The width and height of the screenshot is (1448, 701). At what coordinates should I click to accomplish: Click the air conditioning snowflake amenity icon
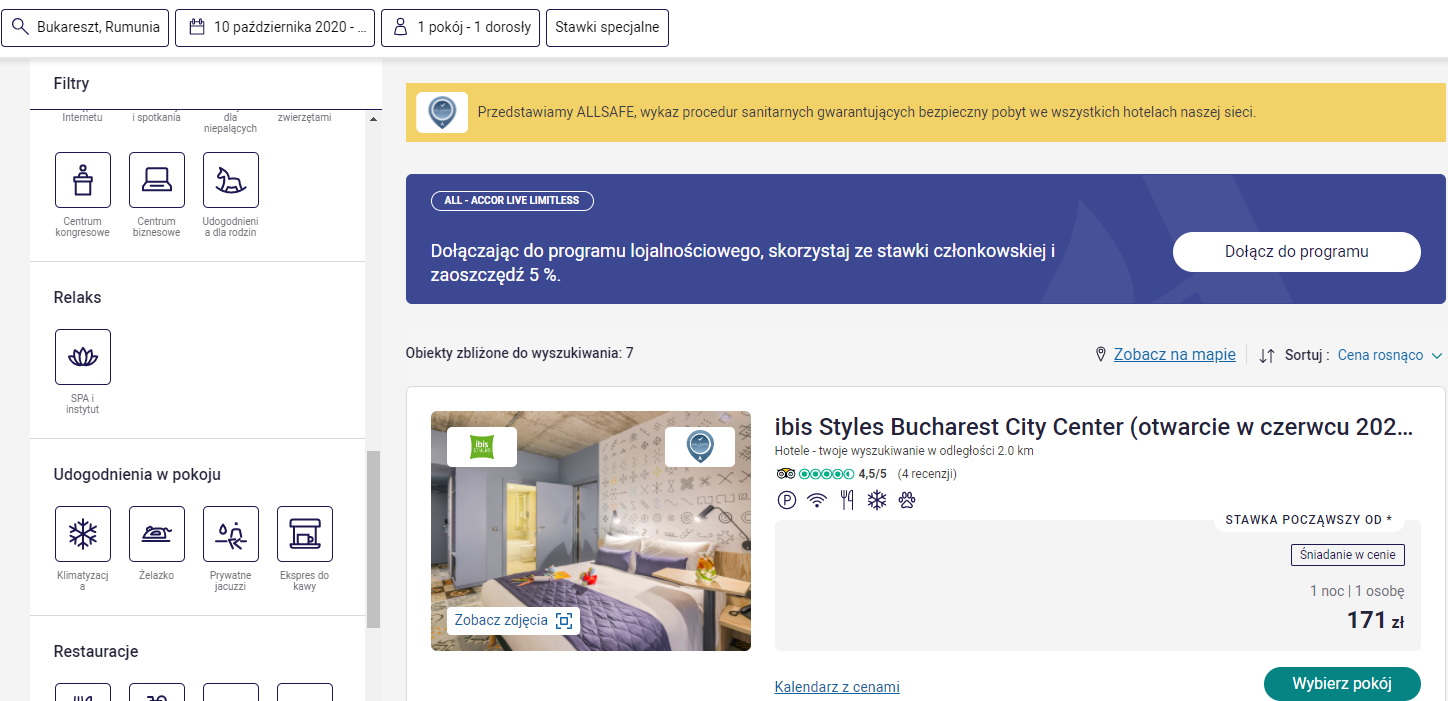(x=877, y=500)
